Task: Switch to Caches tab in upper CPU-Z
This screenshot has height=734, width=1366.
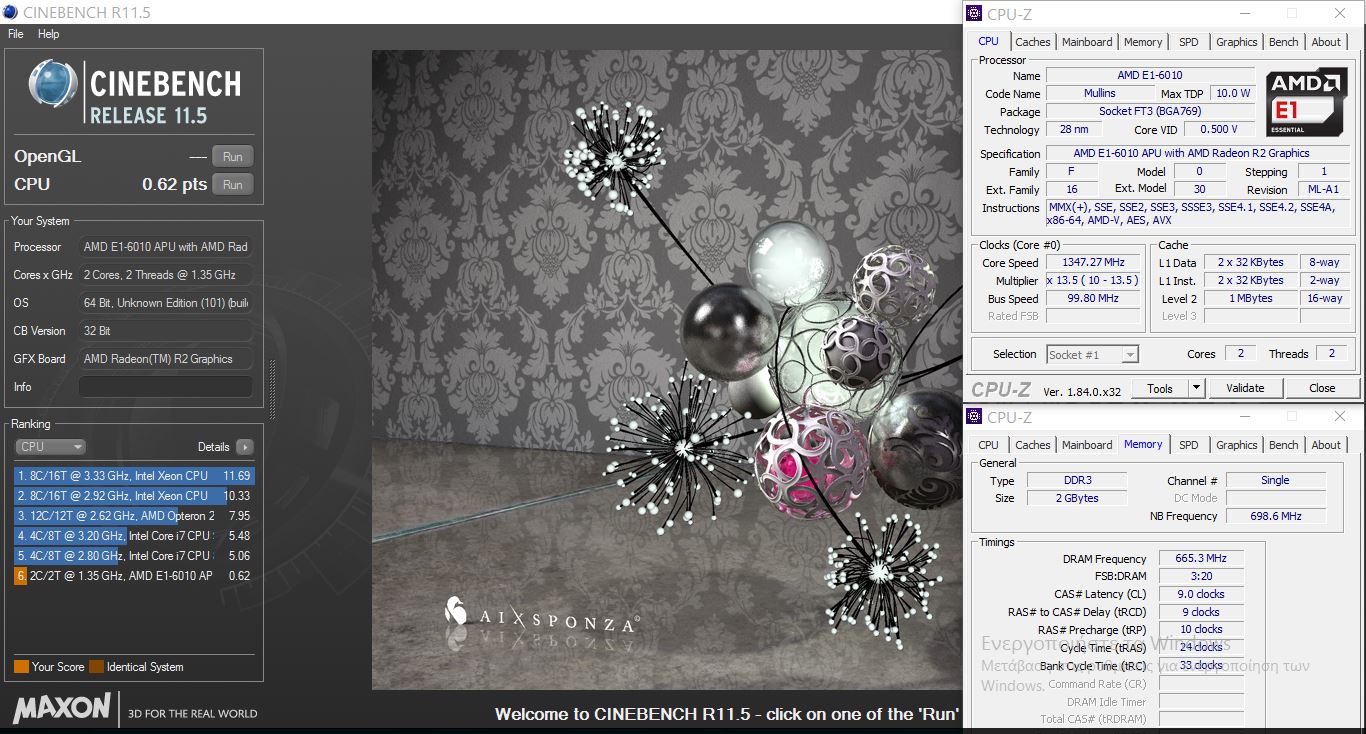Action: [x=1033, y=42]
